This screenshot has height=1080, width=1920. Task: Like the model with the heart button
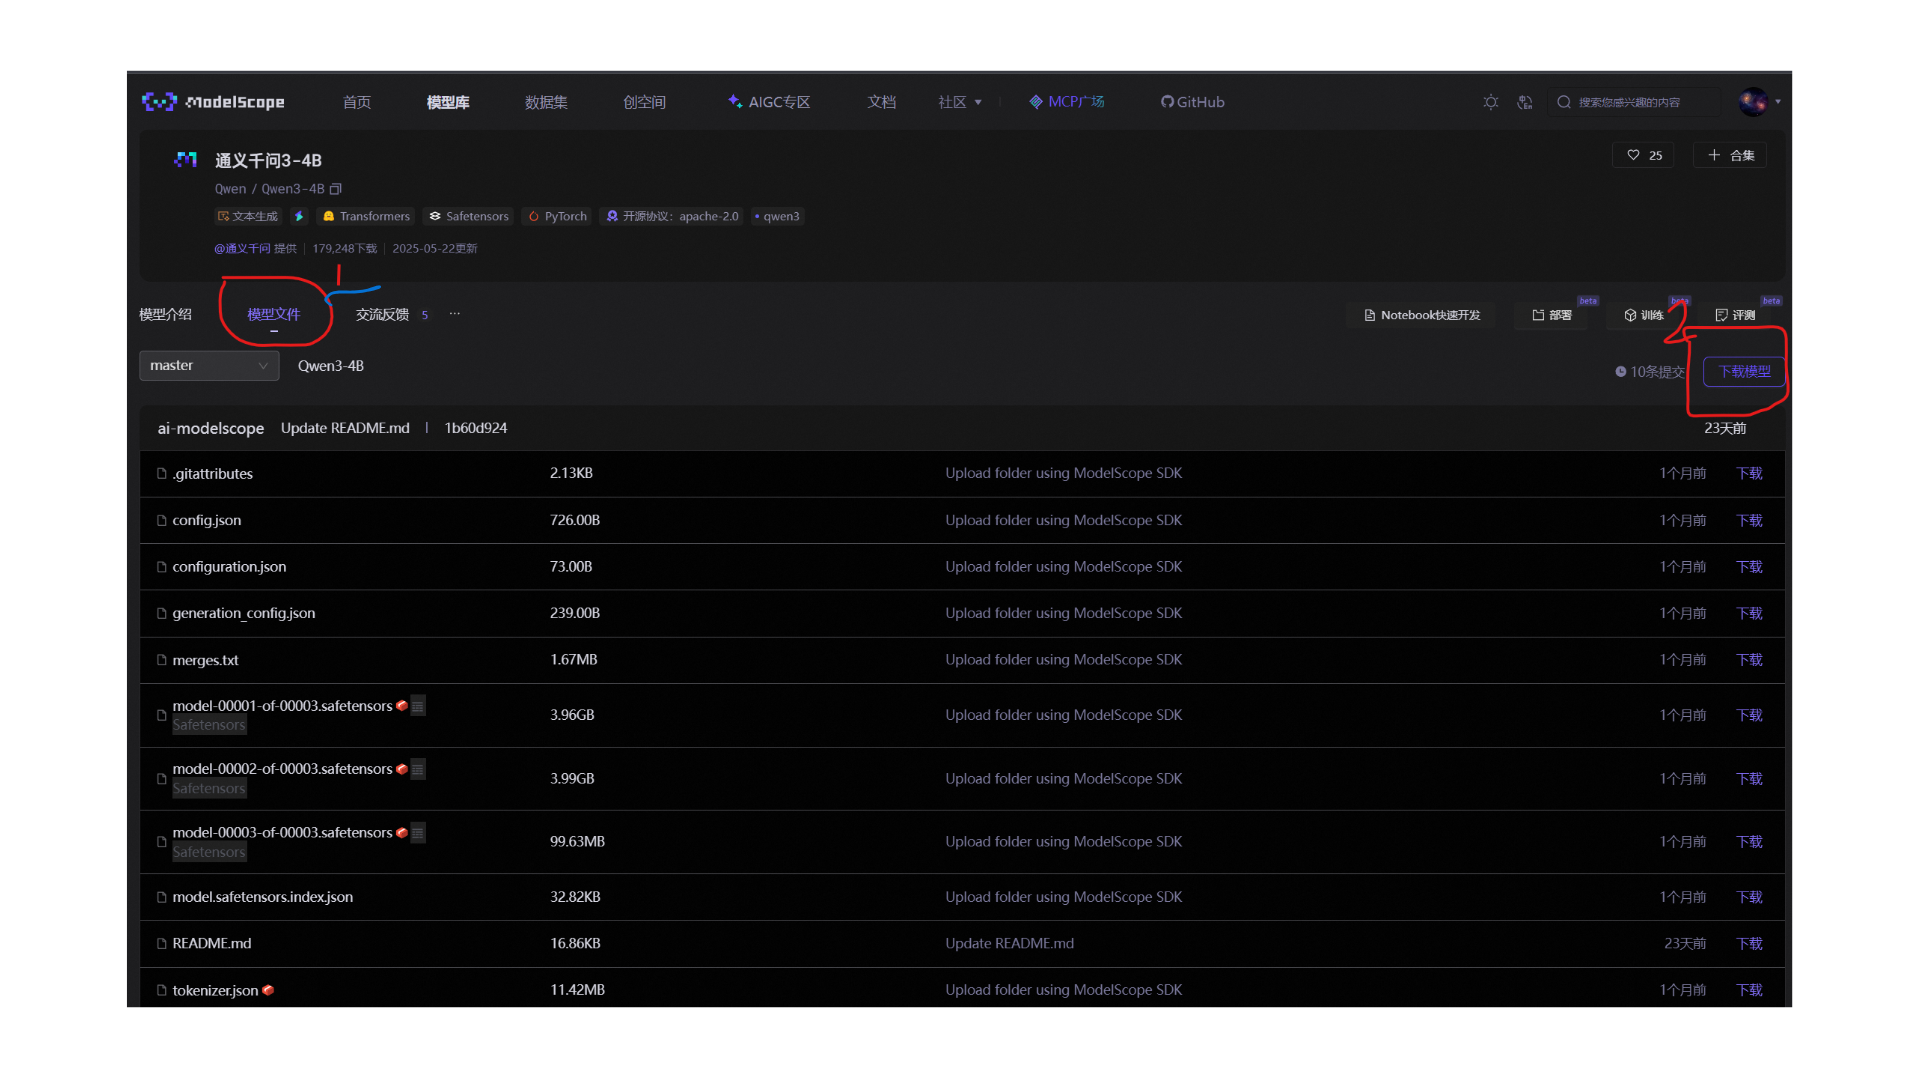tap(1643, 155)
